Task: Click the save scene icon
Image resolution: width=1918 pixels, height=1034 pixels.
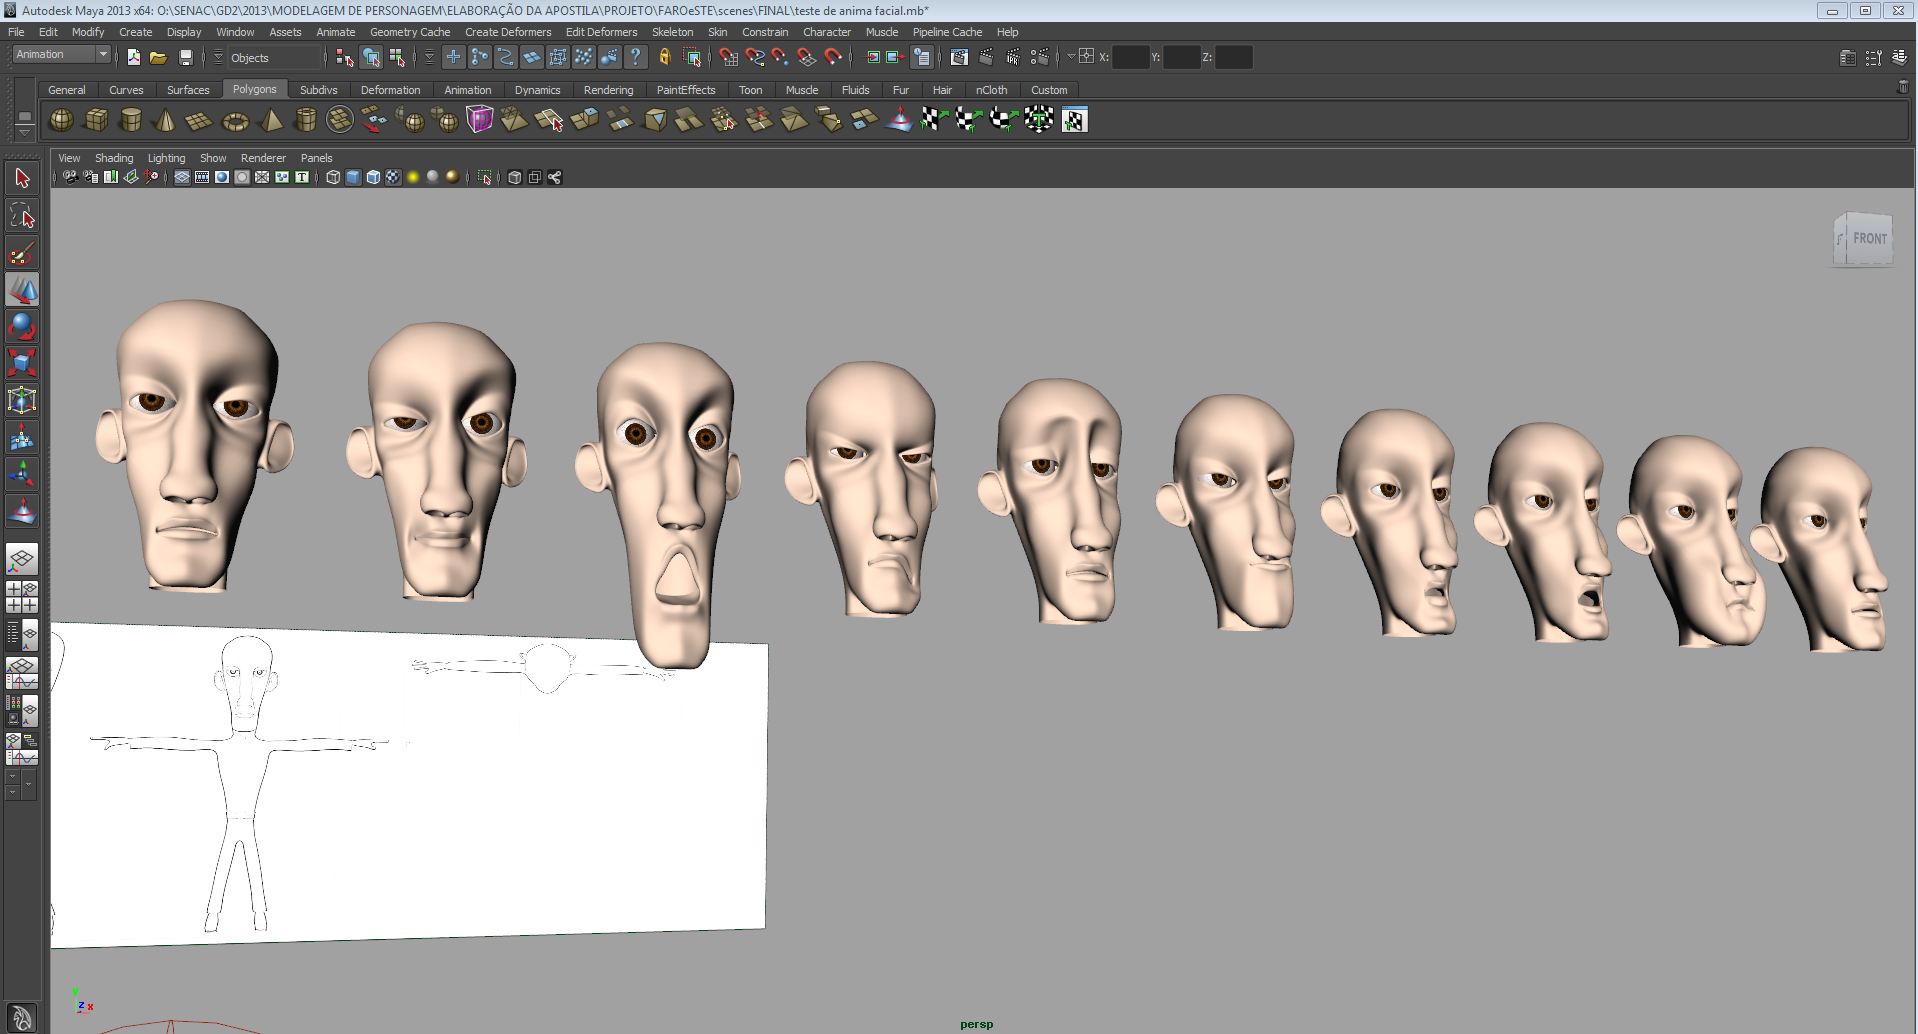Action: tap(185, 58)
